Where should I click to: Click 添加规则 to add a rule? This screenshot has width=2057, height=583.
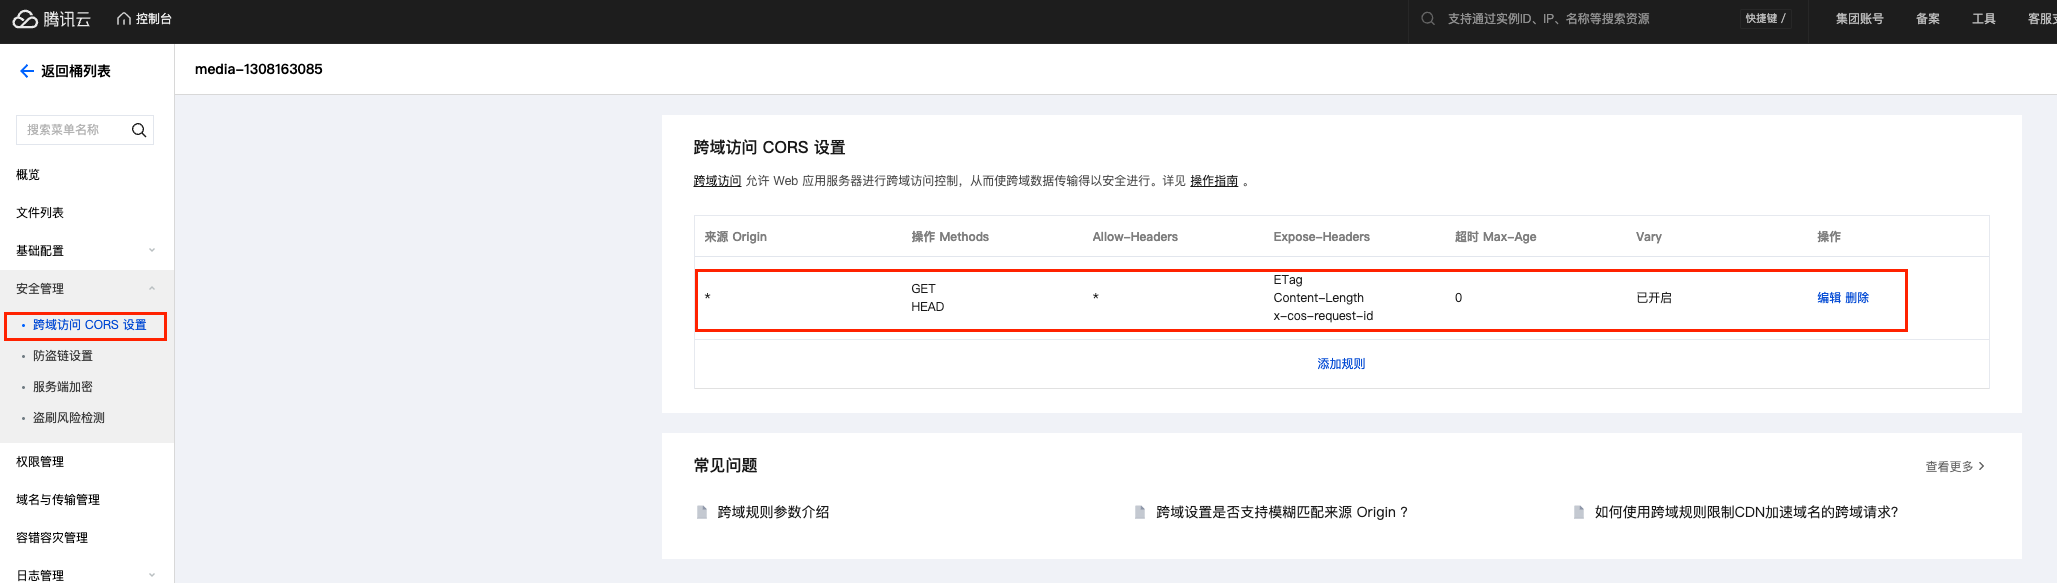(x=1341, y=364)
